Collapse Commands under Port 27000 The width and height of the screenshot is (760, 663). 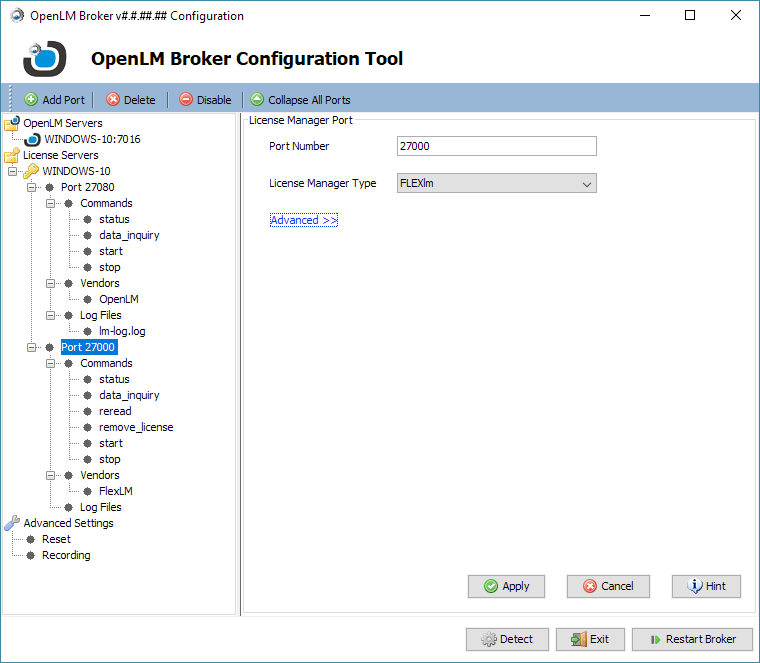(50, 363)
